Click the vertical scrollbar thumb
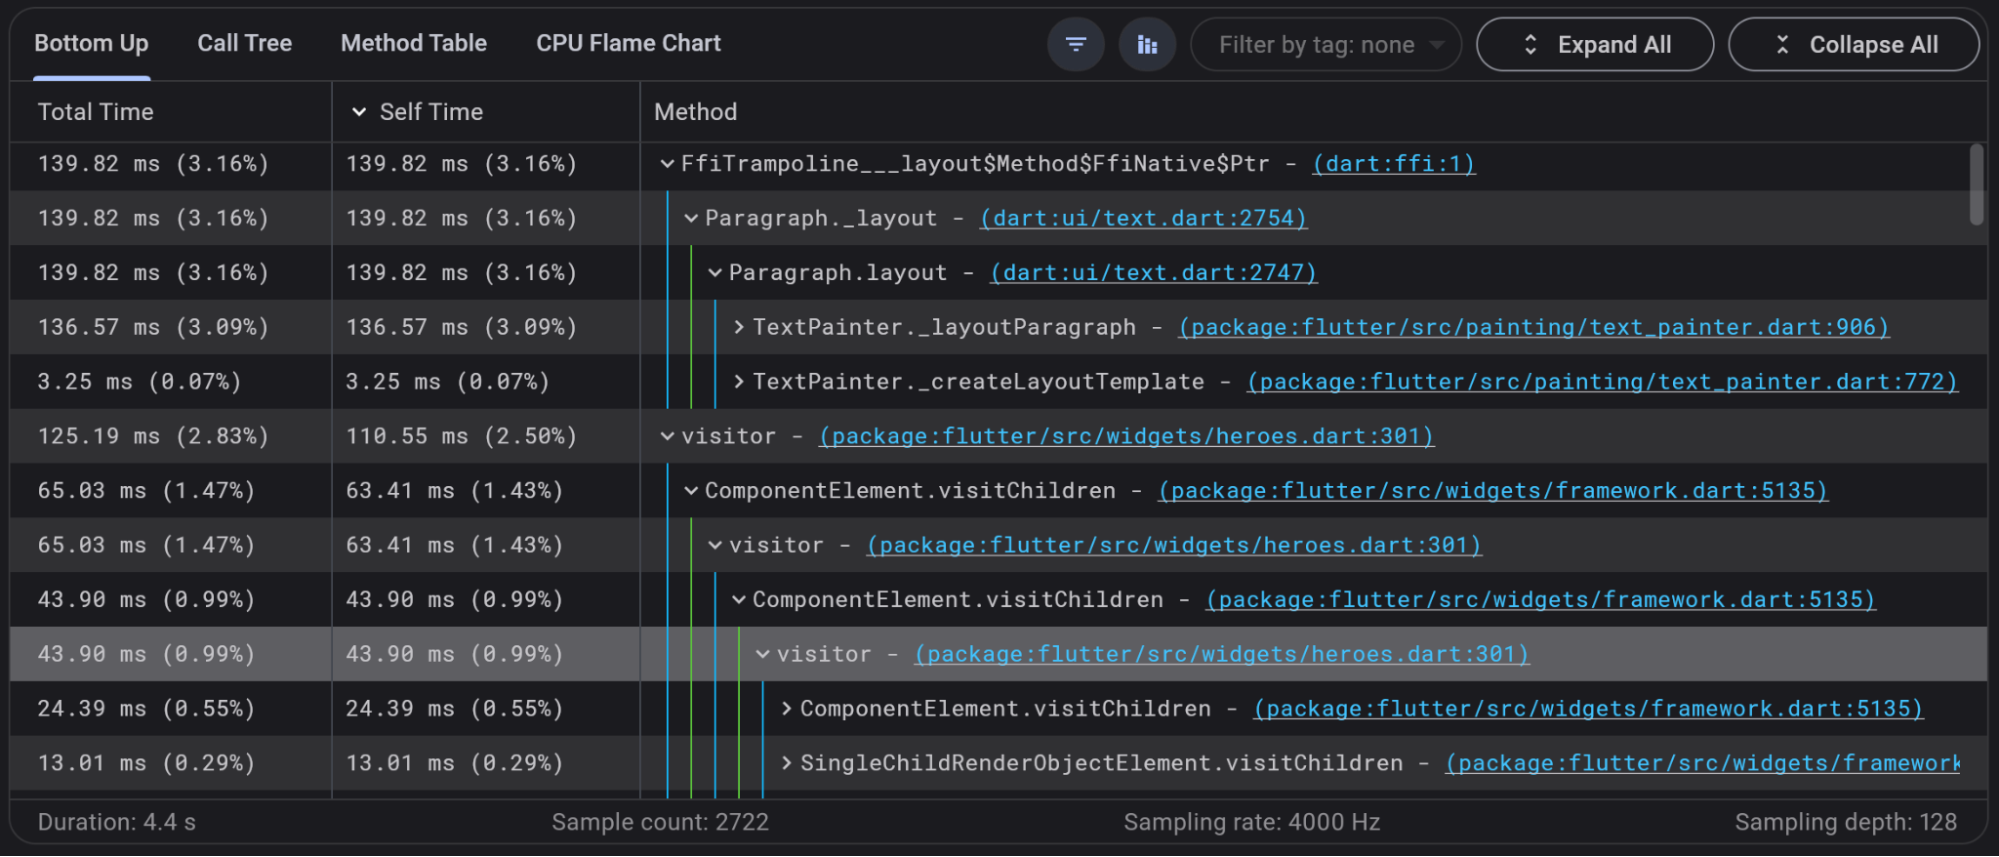Viewport: 1999px width, 857px height. coord(1976,185)
